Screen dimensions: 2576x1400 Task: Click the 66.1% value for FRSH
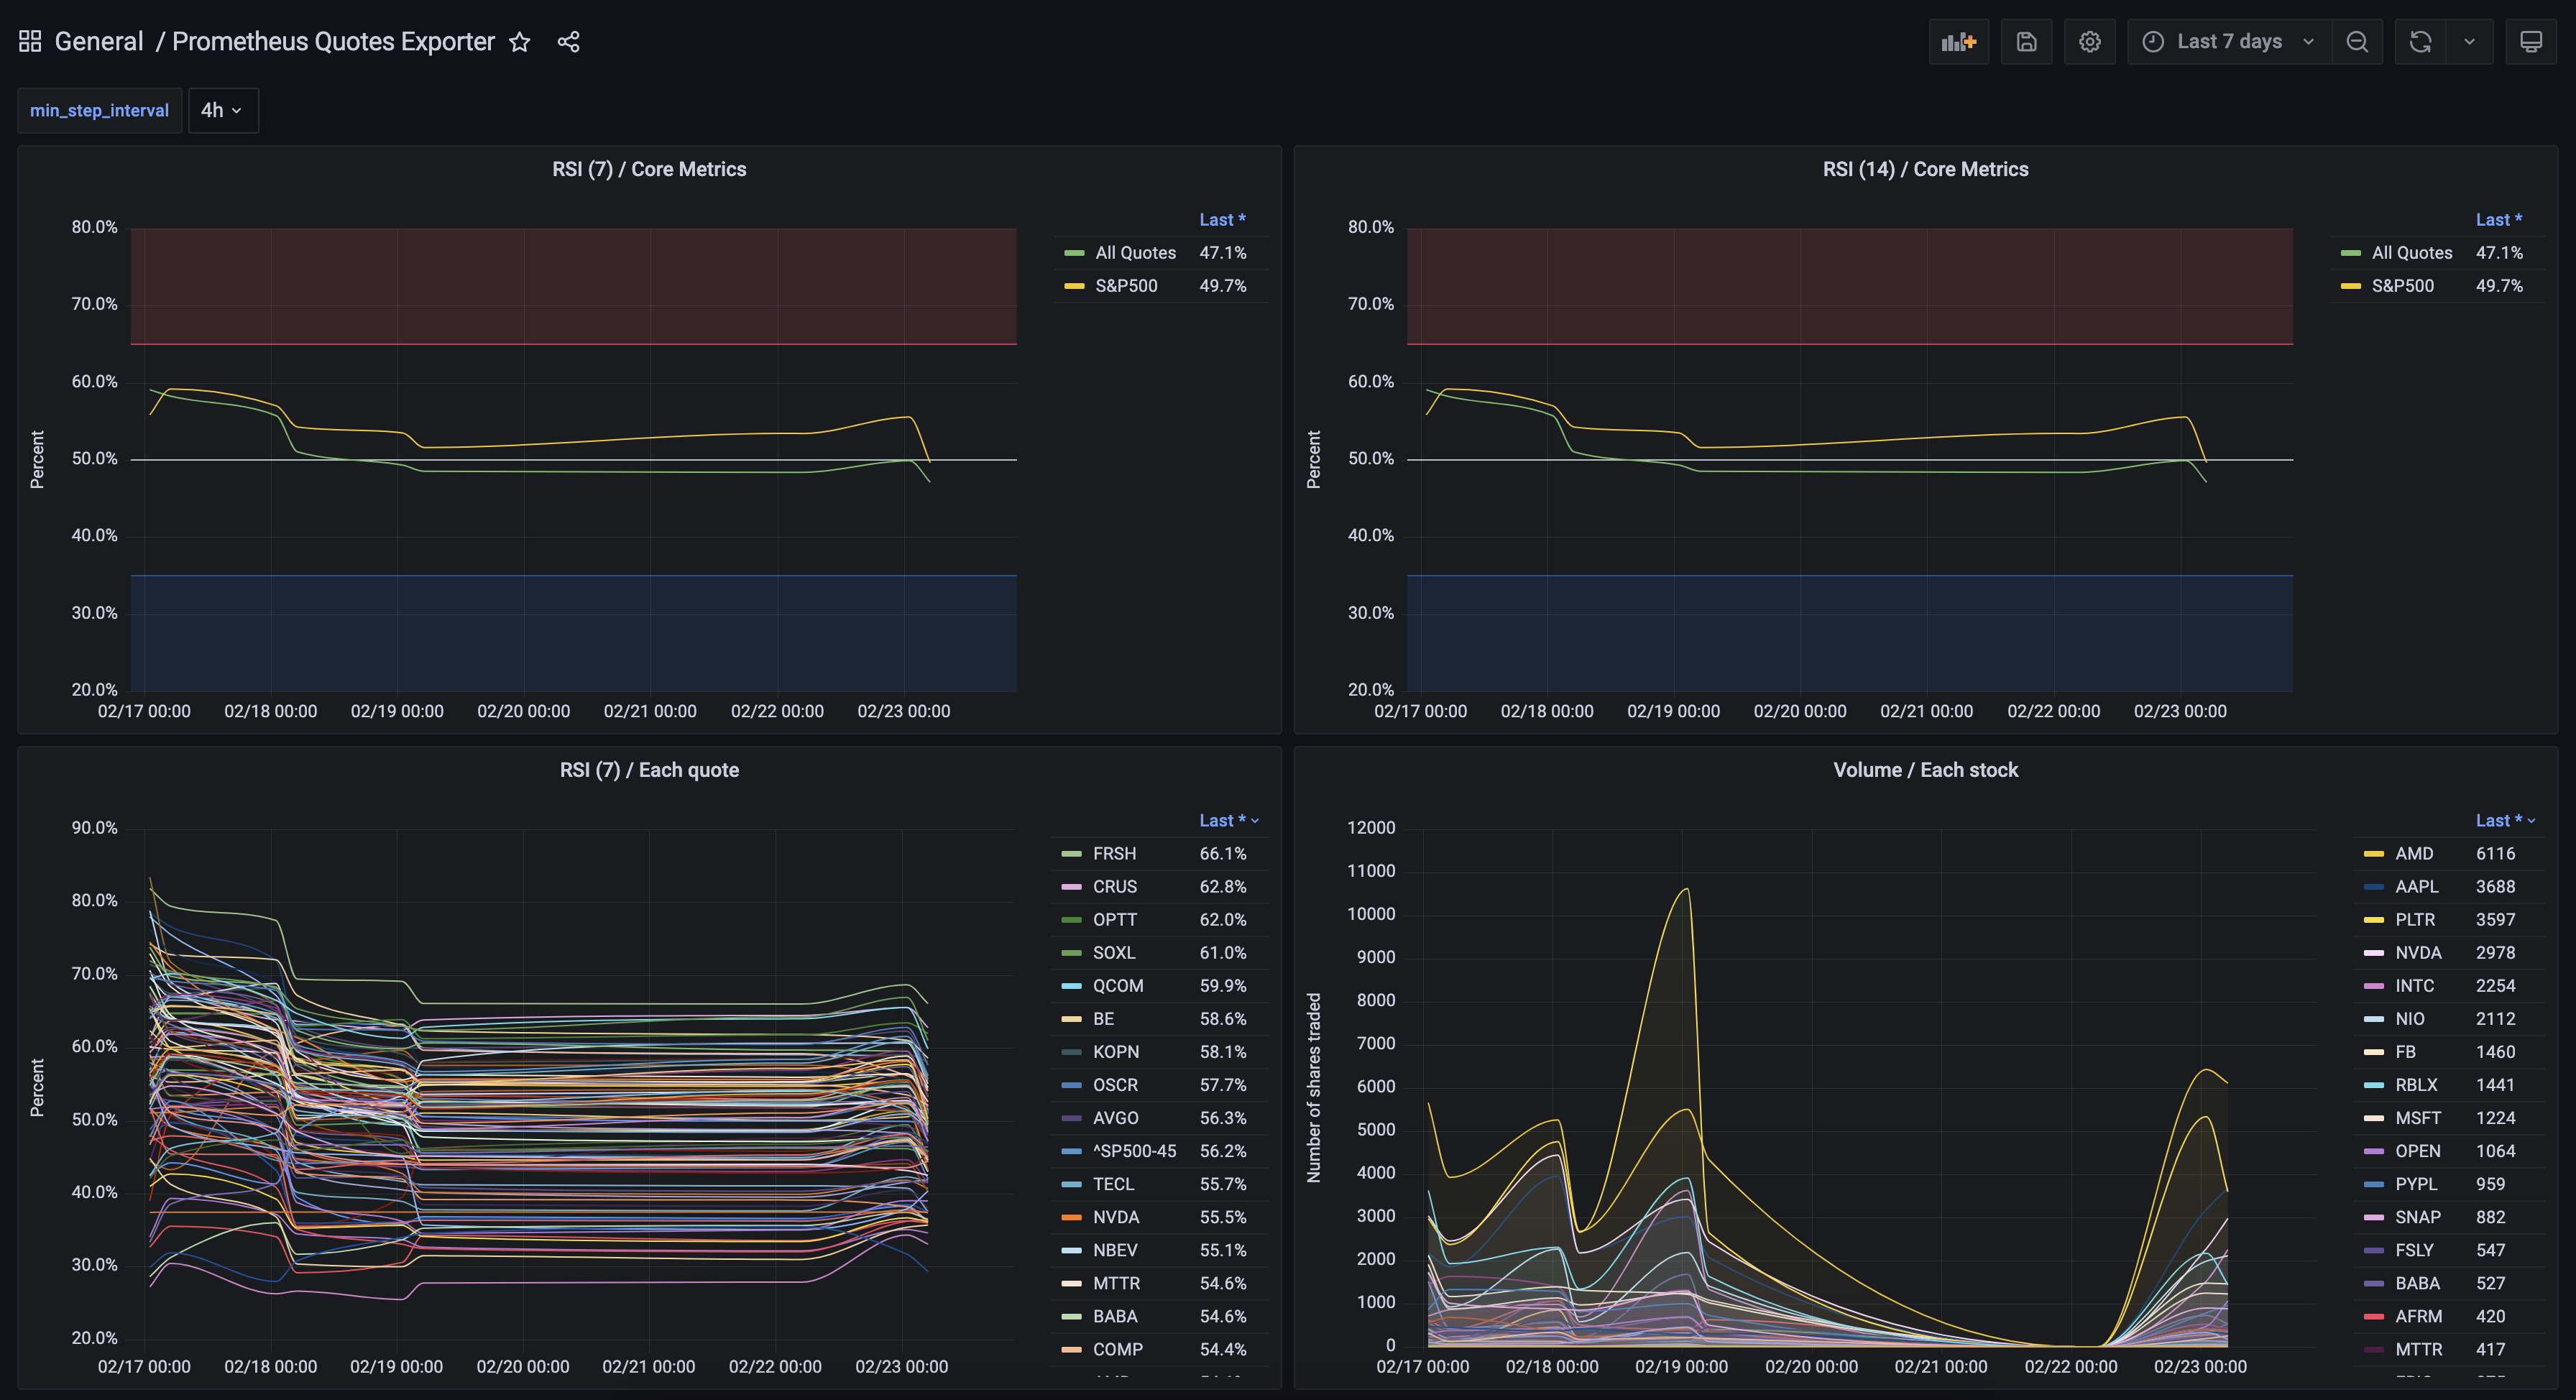1222,854
